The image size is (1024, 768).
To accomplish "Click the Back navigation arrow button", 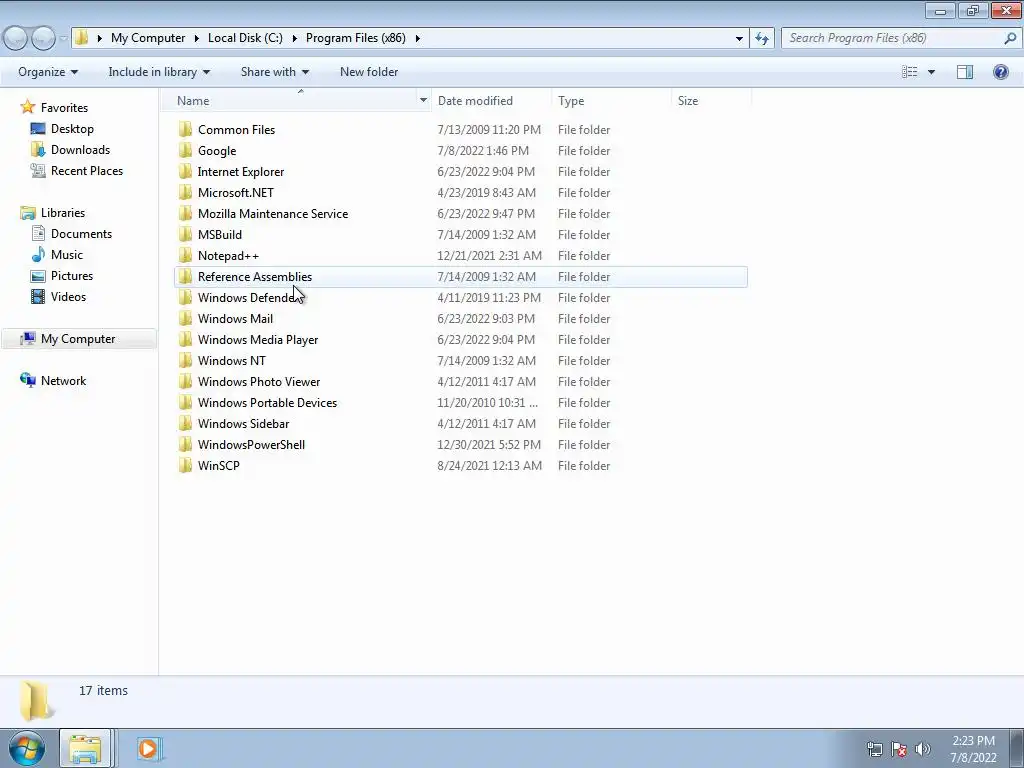I will coord(16,39).
